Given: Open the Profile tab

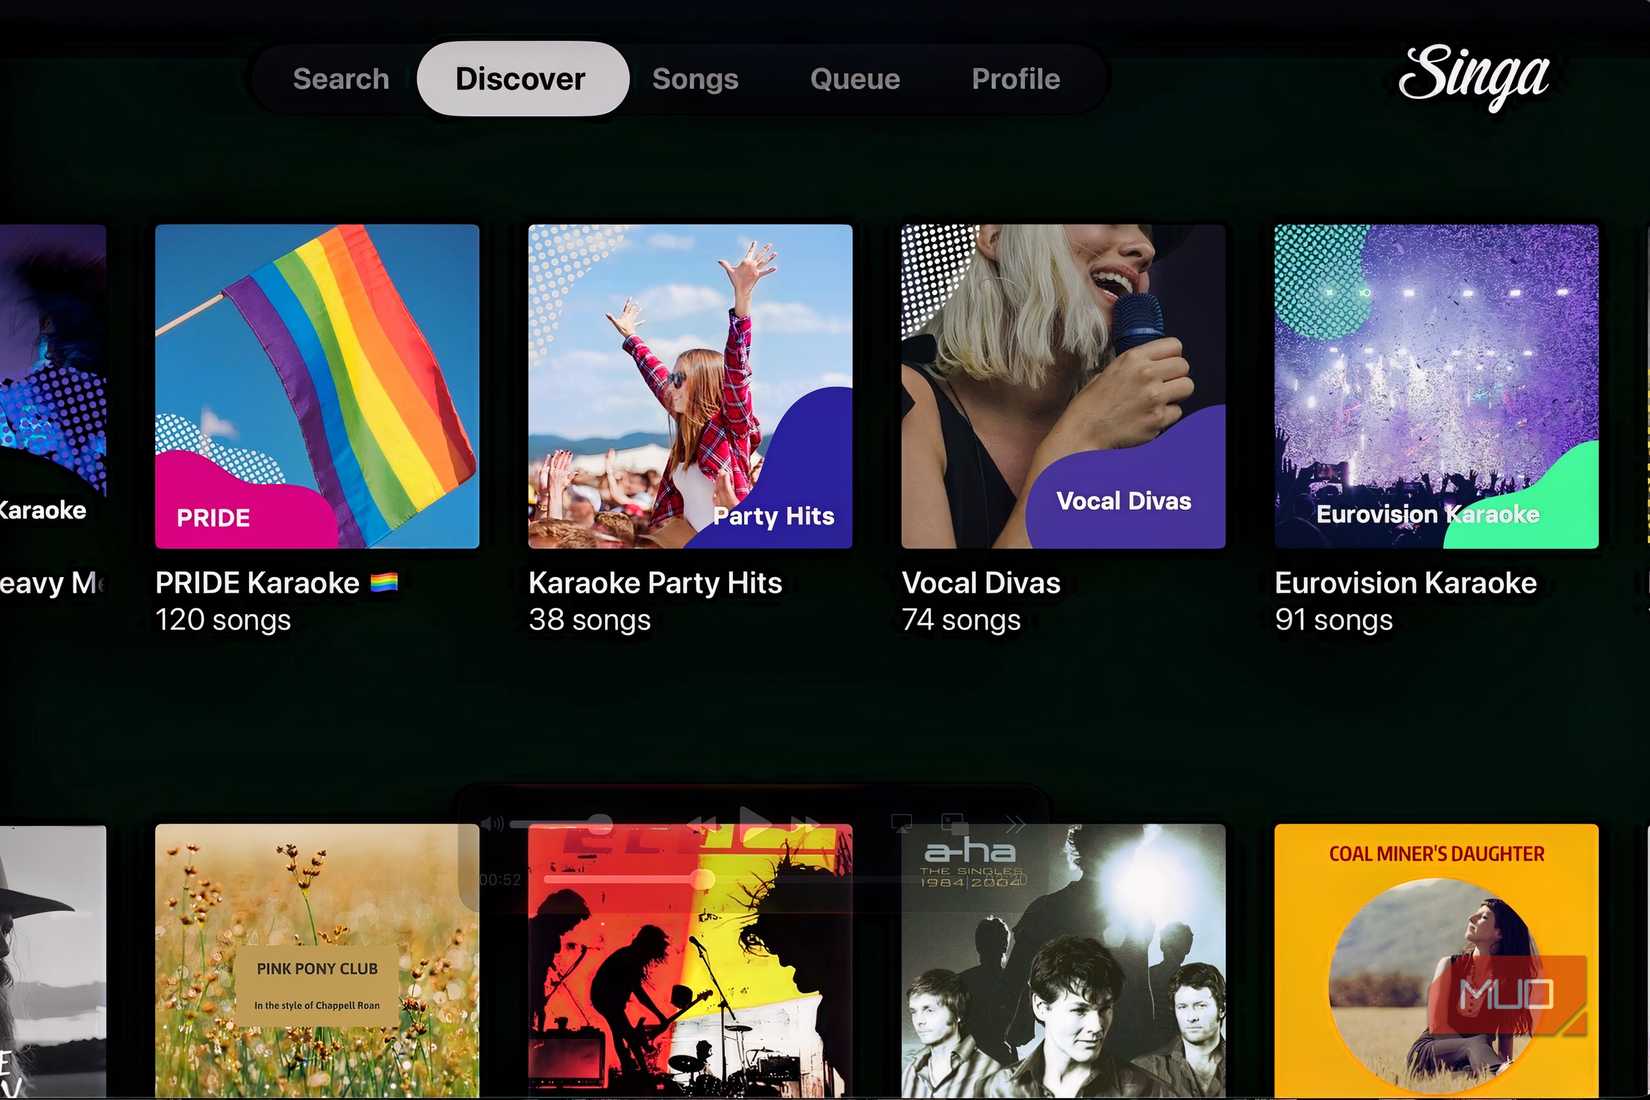Looking at the screenshot, I should point(1015,79).
